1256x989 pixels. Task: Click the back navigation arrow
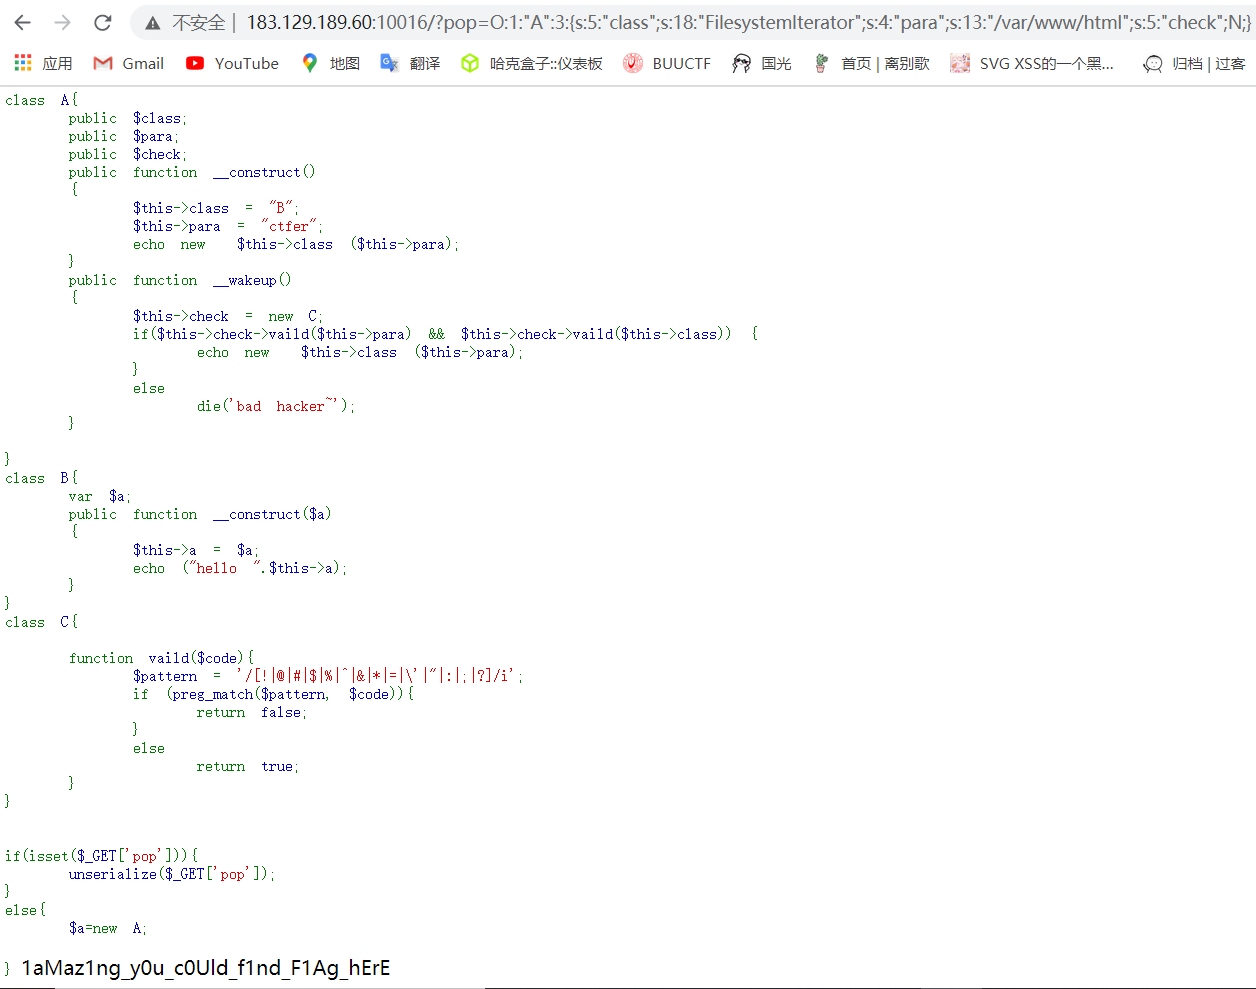[21, 20]
